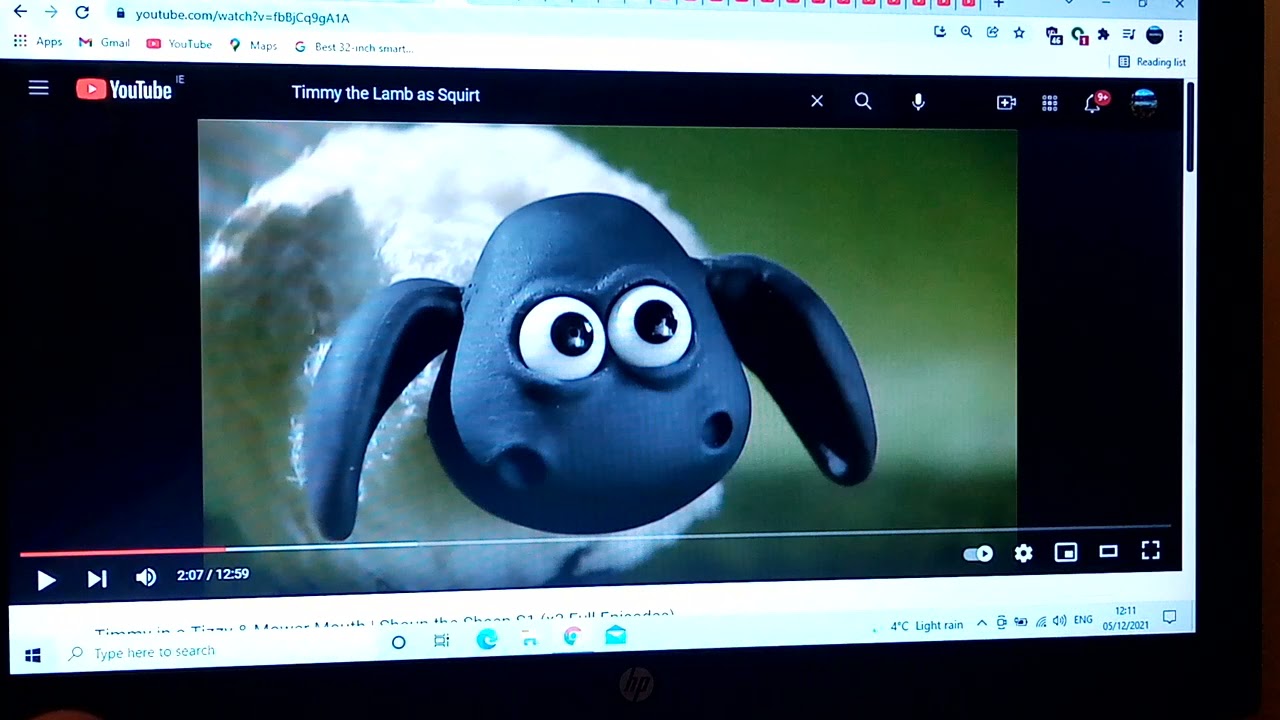Viewport: 1280px width, 720px height.
Task: Skip to the next video
Action: click(97, 579)
